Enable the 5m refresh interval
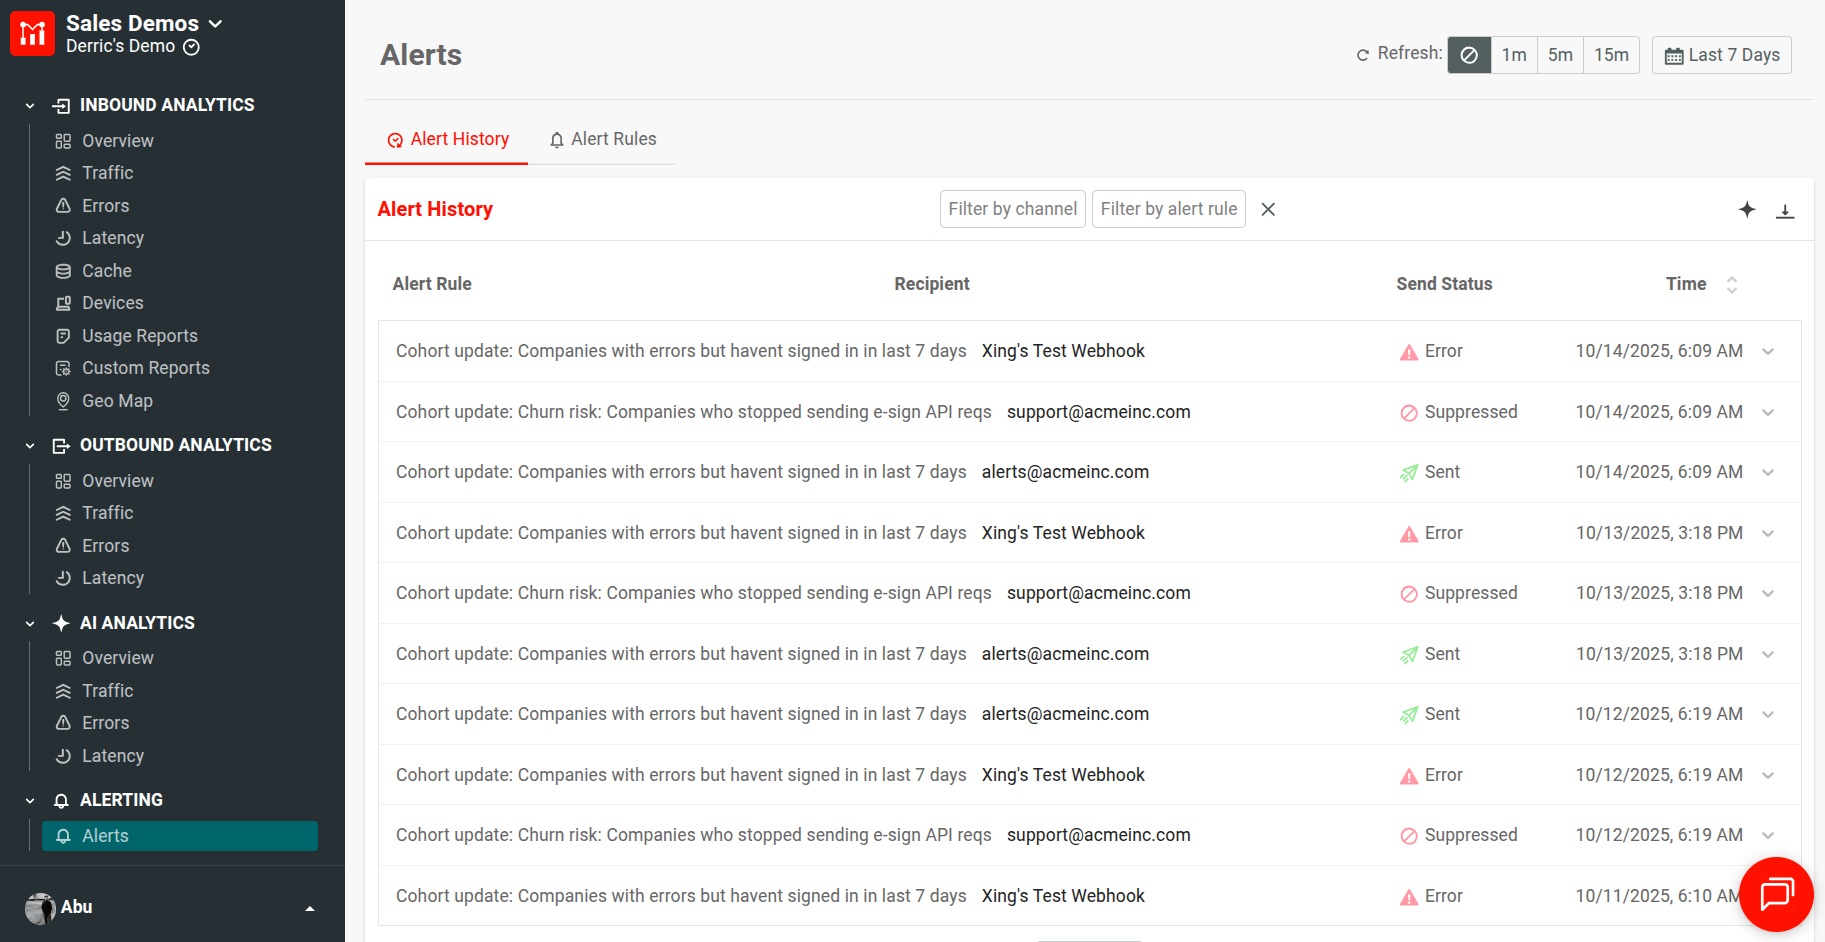1825x942 pixels. [x=1560, y=55]
